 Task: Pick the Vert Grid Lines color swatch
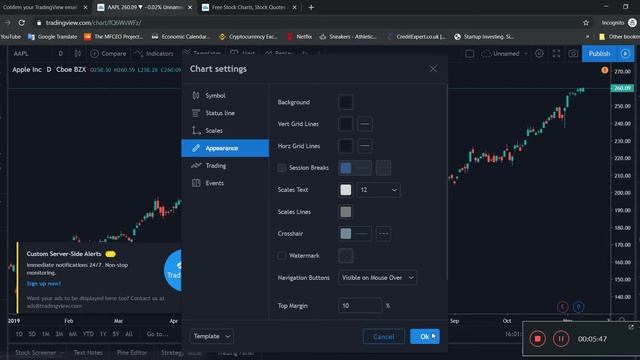point(346,124)
